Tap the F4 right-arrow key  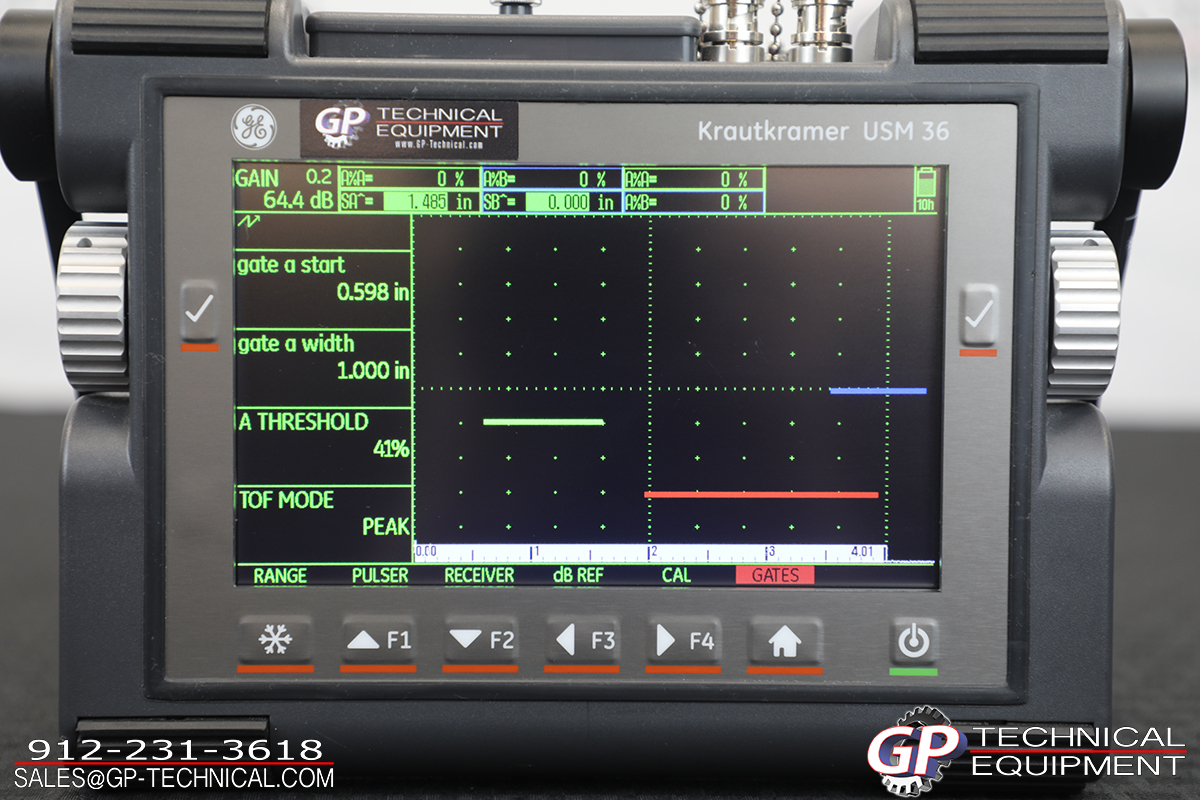pos(683,640)
